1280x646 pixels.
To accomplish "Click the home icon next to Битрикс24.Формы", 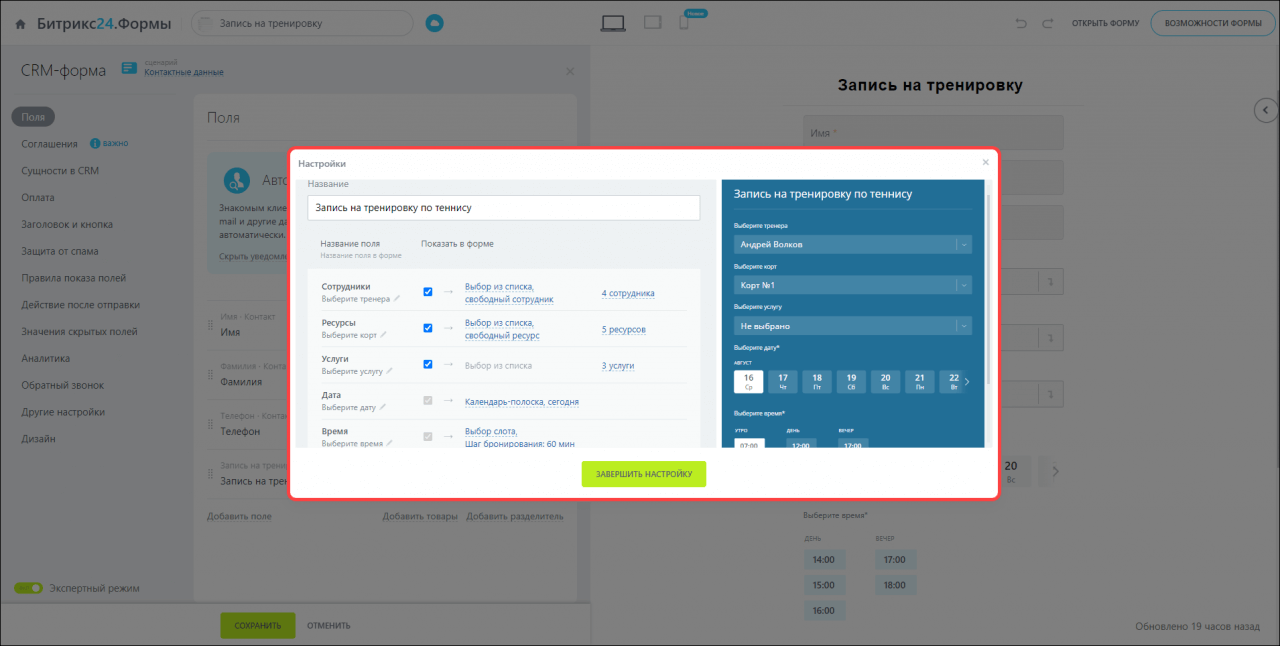I will point(20,23).
